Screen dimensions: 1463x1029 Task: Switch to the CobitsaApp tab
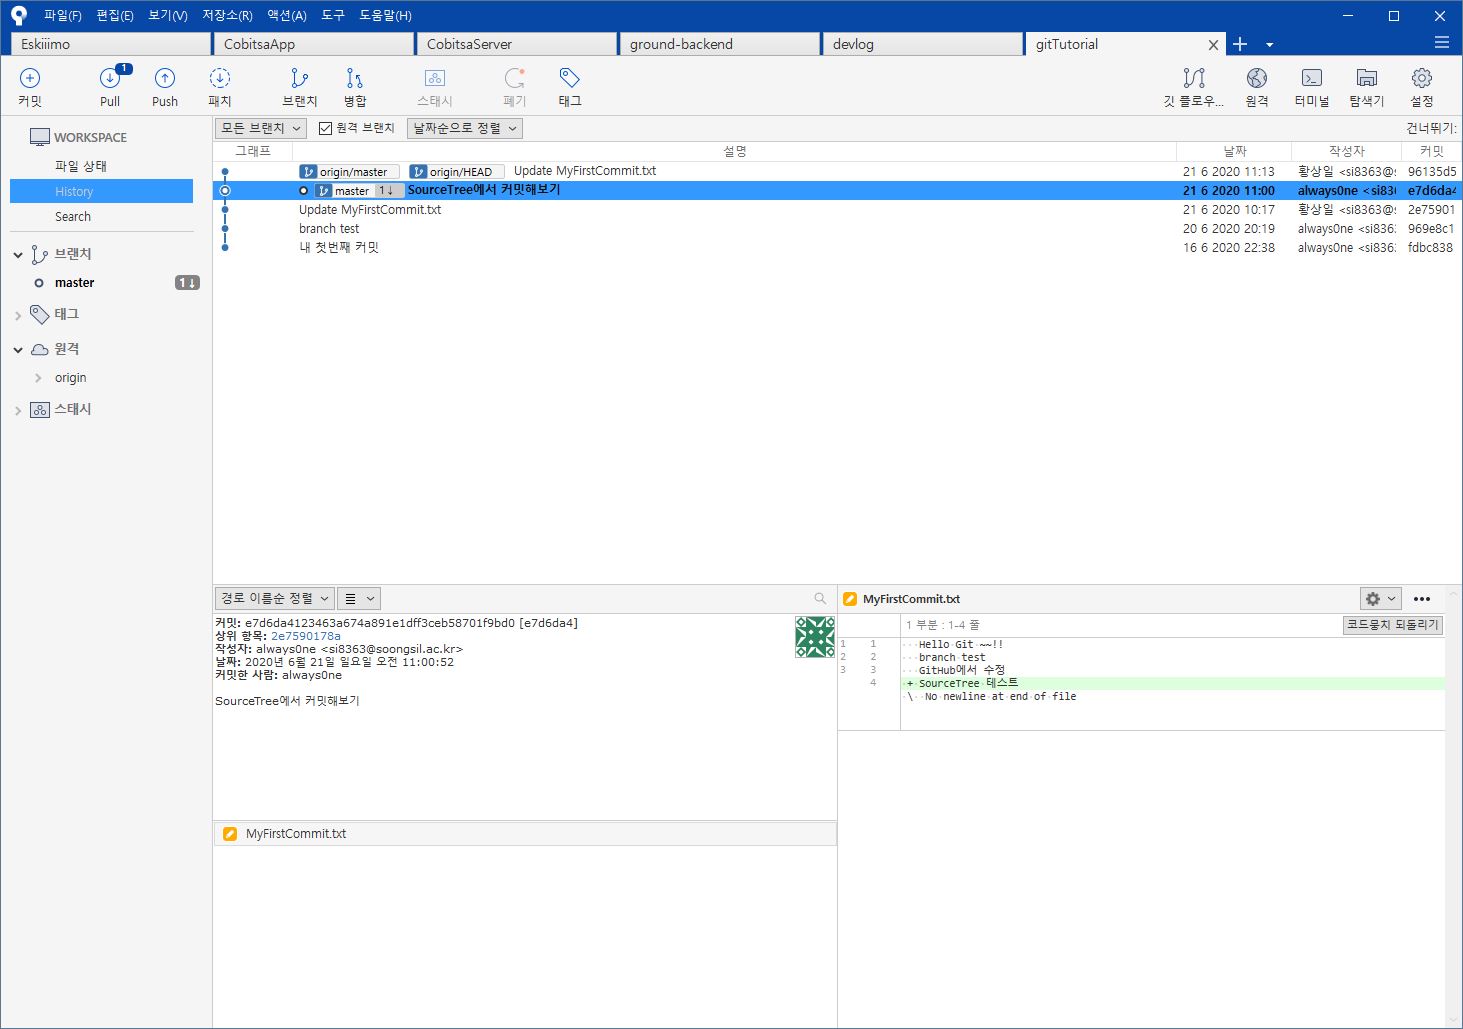point(314,44)
